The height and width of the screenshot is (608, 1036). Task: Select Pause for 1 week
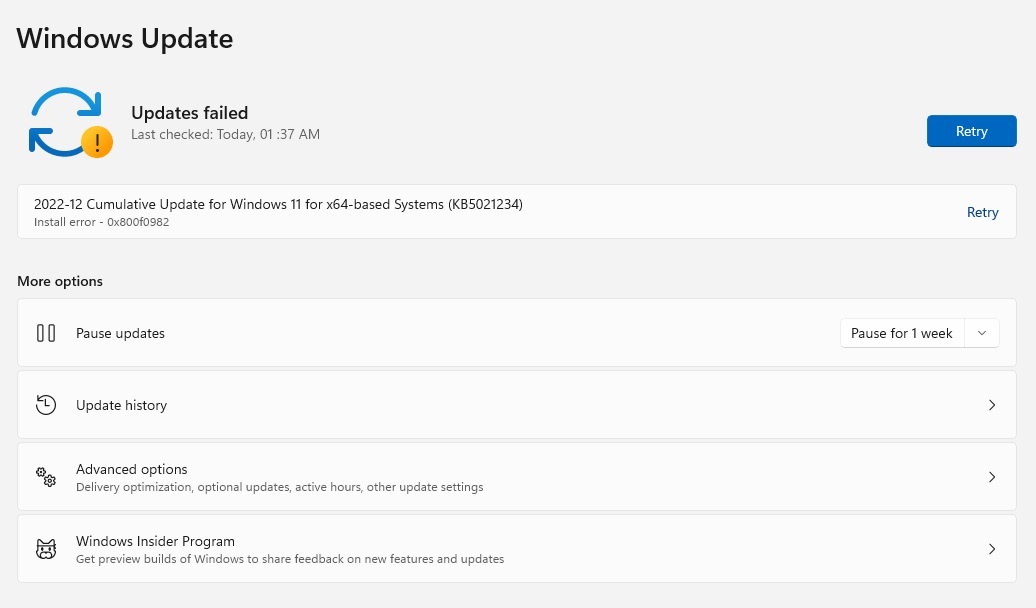pyautogui.click(x=901, y=333)
